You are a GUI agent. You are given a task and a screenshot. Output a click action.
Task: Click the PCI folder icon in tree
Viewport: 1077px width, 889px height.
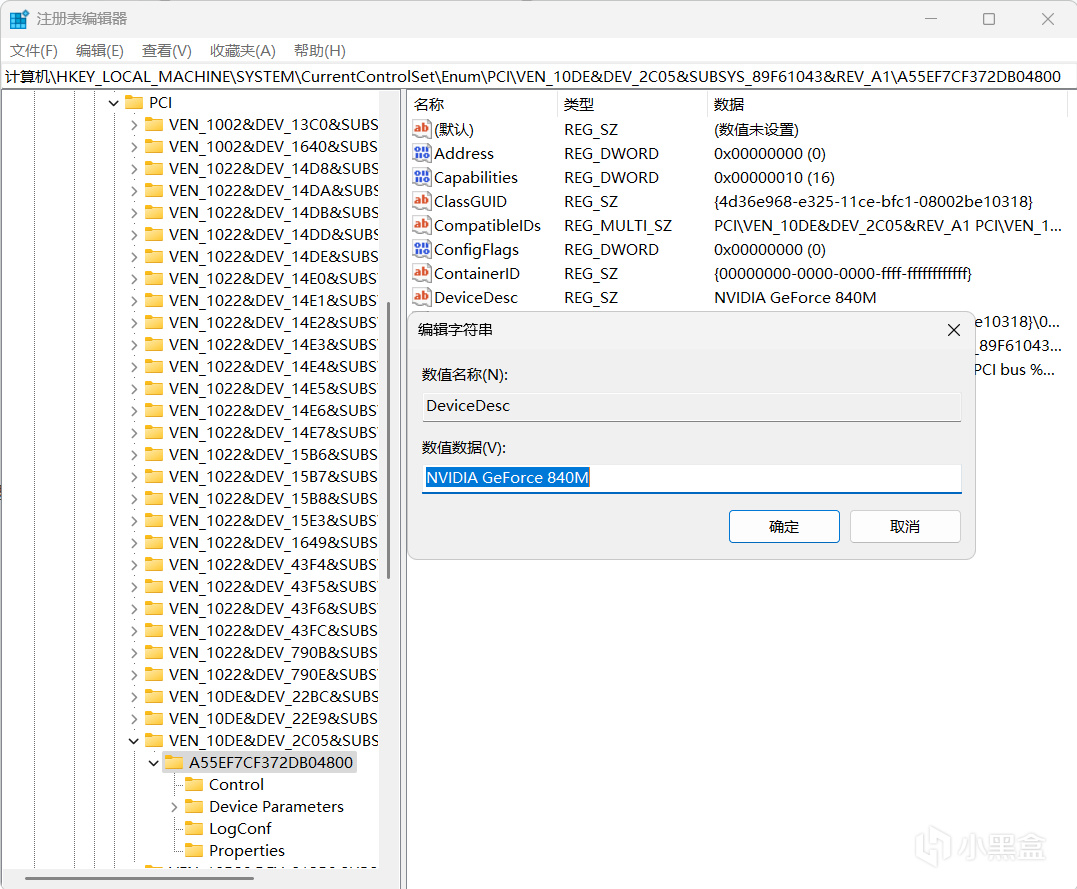pos(134,102)
